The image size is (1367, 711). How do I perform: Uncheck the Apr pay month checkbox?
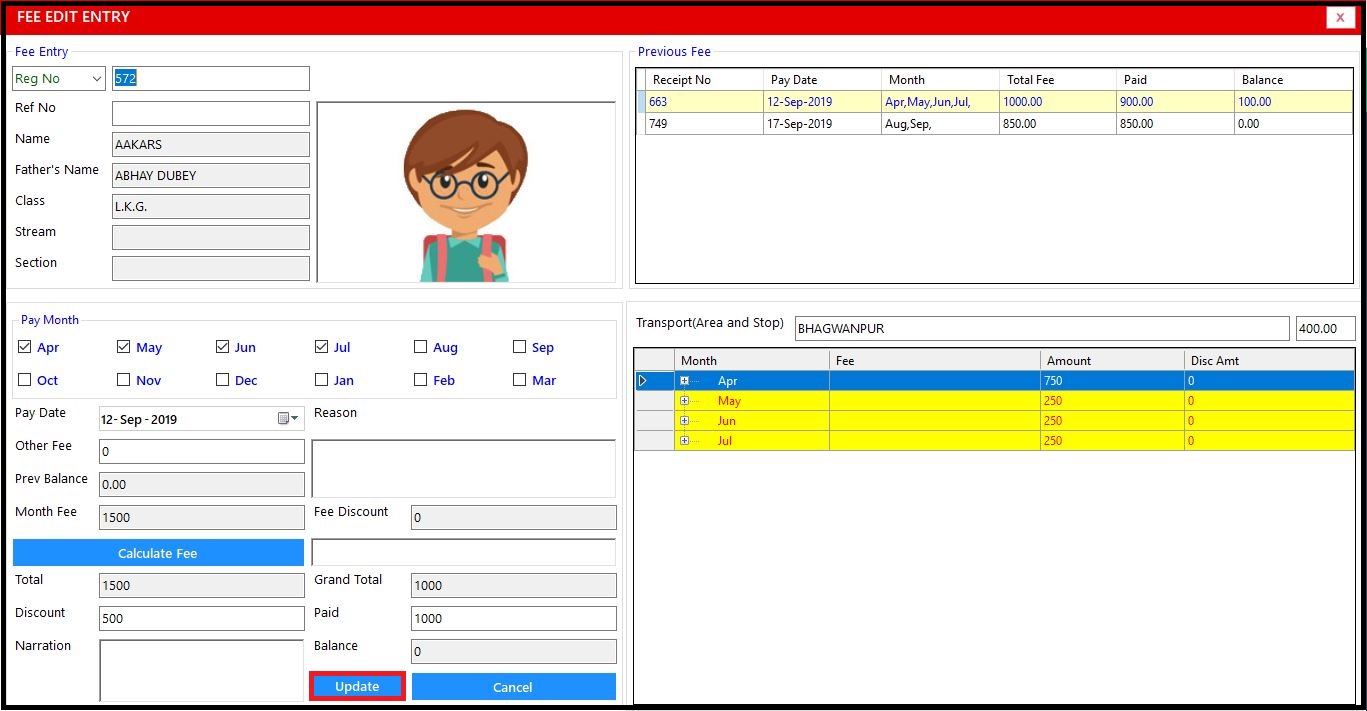point(25,347)
